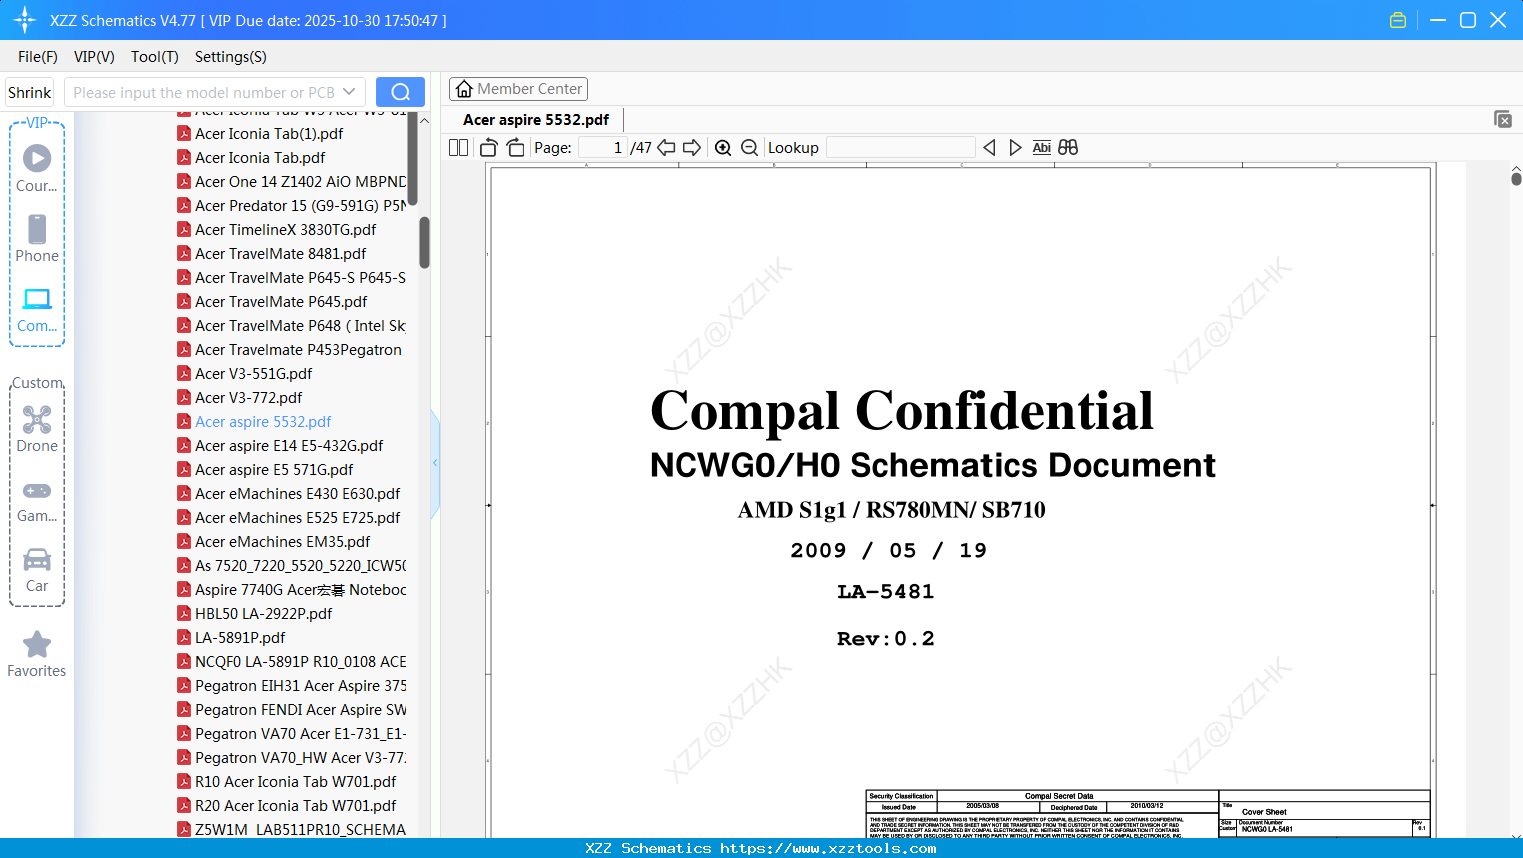Go to the previous page
The image size is (1523, 858).
pos(666,148)
